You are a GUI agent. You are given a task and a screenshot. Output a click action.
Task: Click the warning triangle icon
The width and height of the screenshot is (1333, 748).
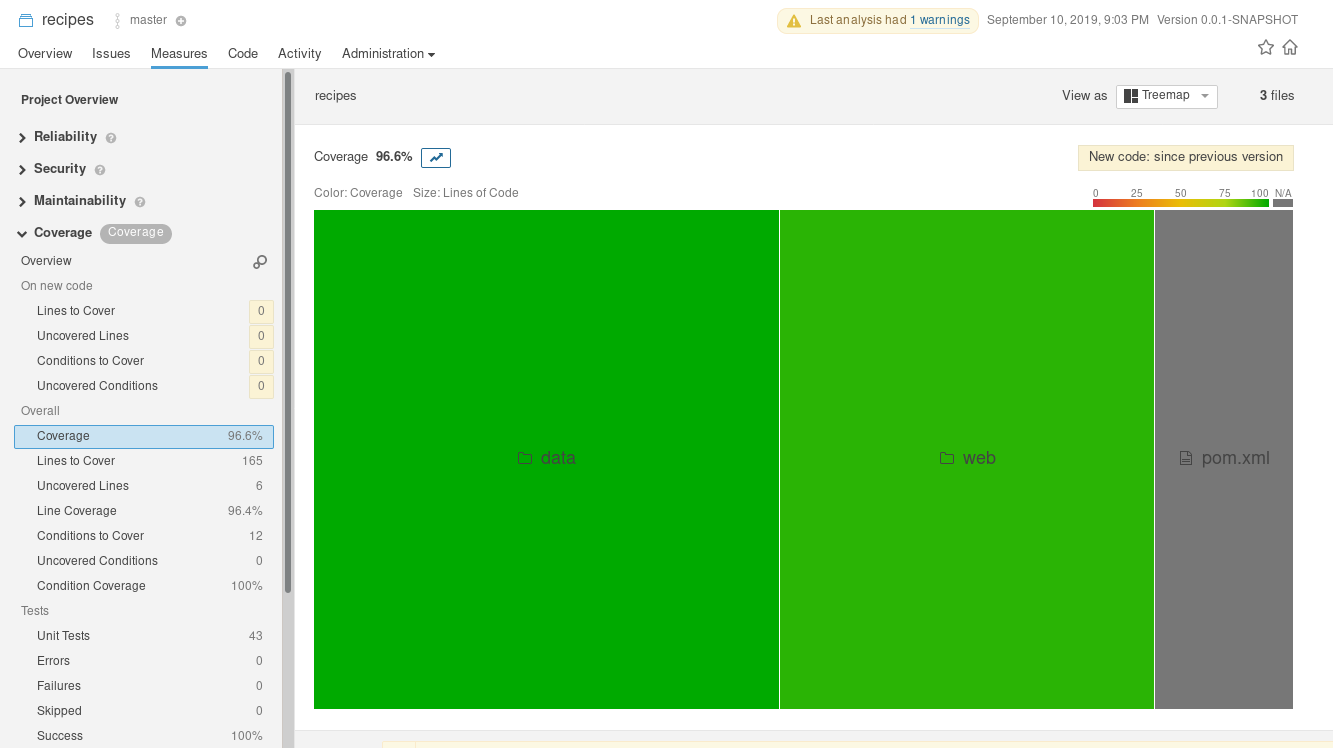(x=794, y=21)
